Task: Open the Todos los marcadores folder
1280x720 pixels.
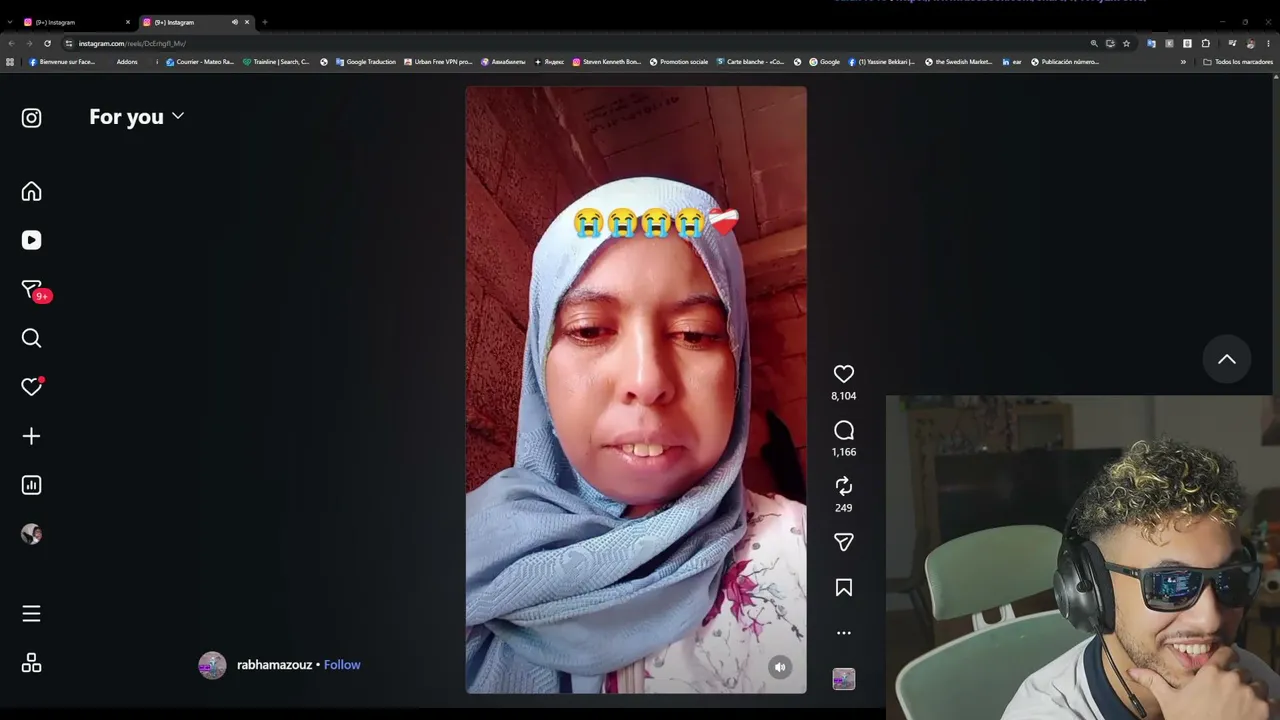Action: (1238, 62)
